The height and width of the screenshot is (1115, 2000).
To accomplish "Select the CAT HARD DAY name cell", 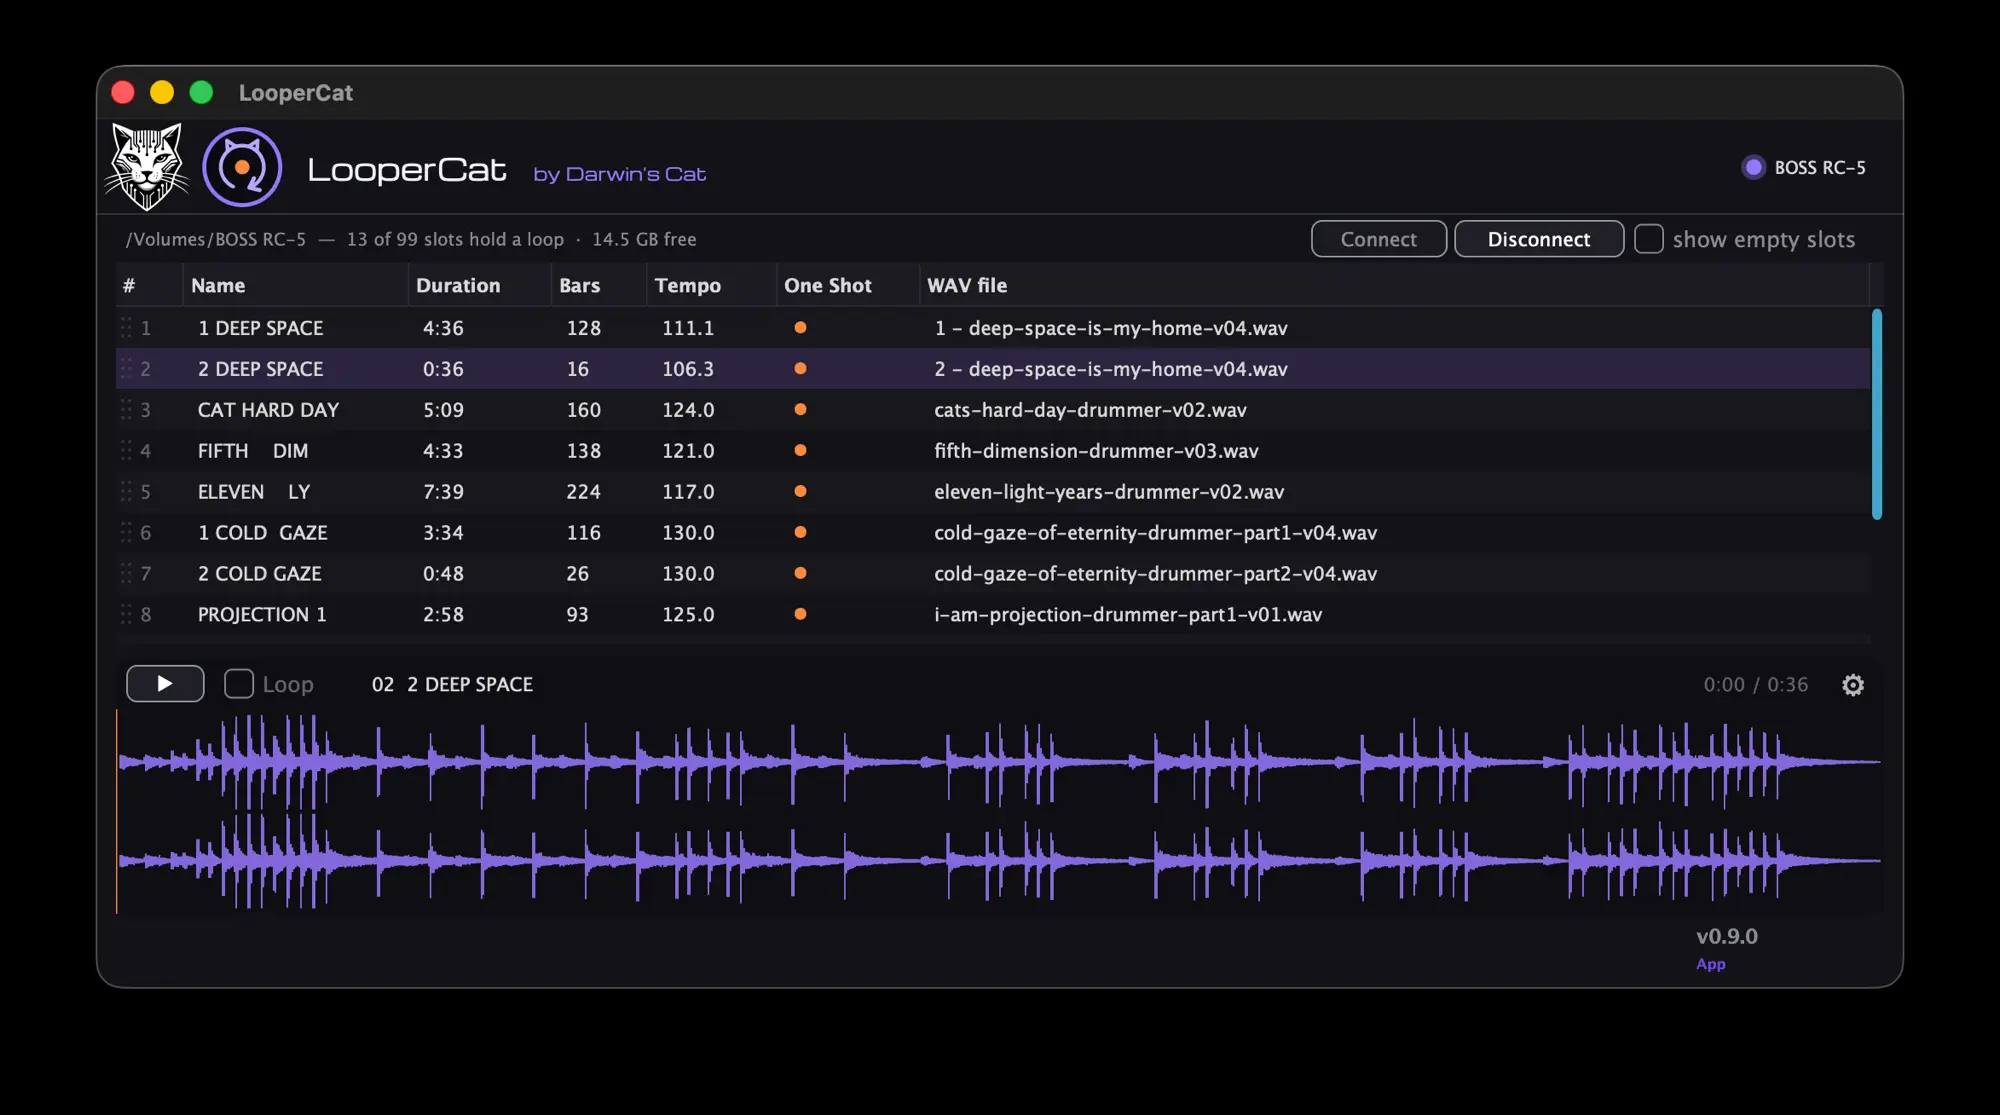I will [x=269, y=410].
